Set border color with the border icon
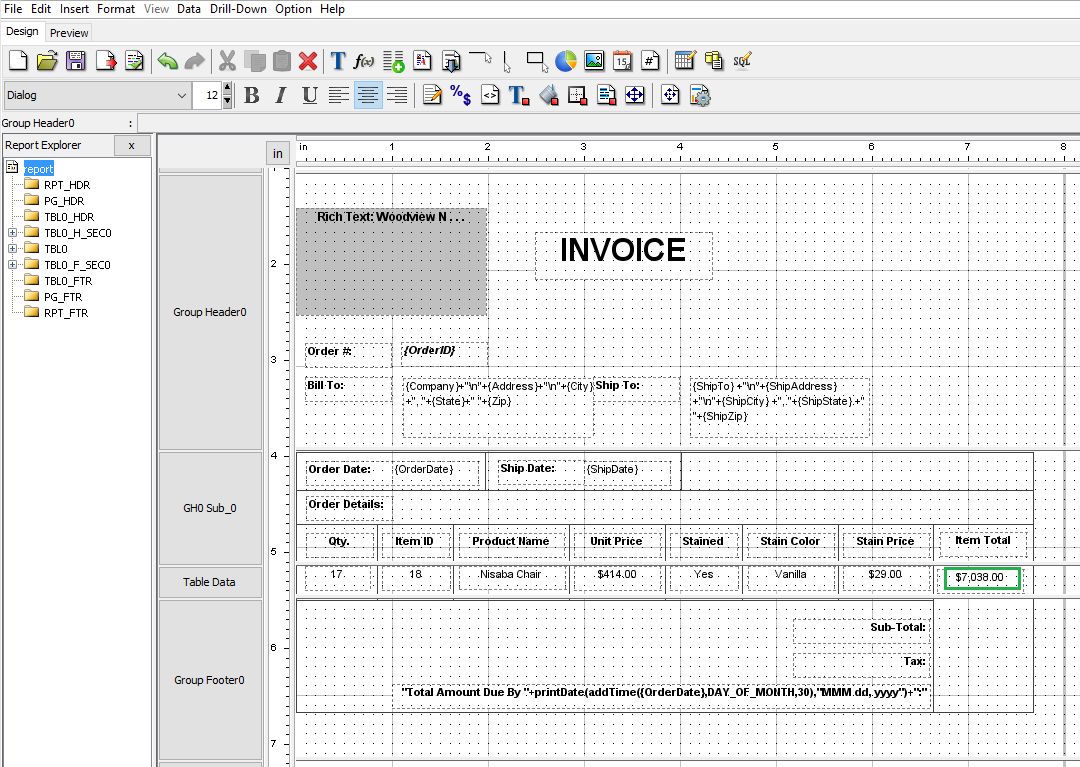 [x=577, y=95]
